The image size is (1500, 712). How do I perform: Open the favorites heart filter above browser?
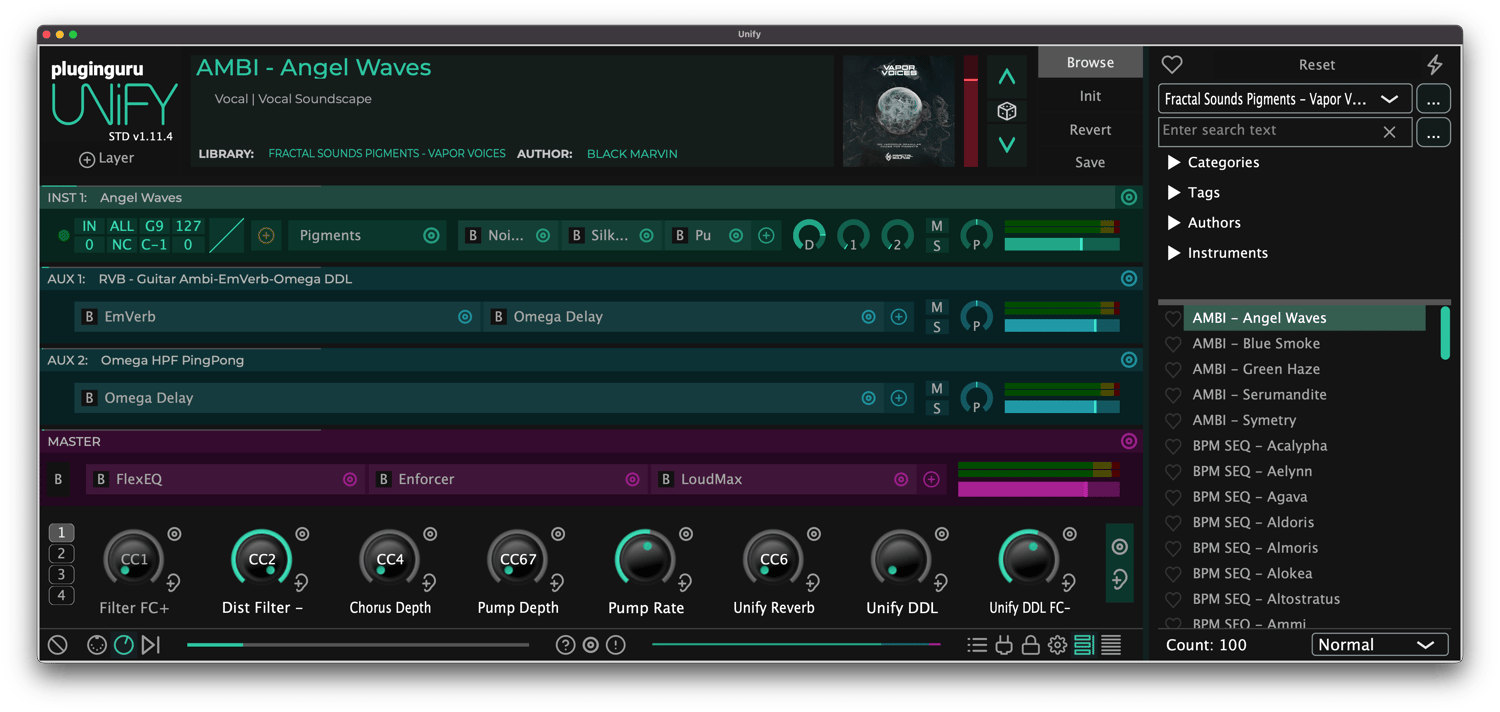click(x=1172, y=64)
